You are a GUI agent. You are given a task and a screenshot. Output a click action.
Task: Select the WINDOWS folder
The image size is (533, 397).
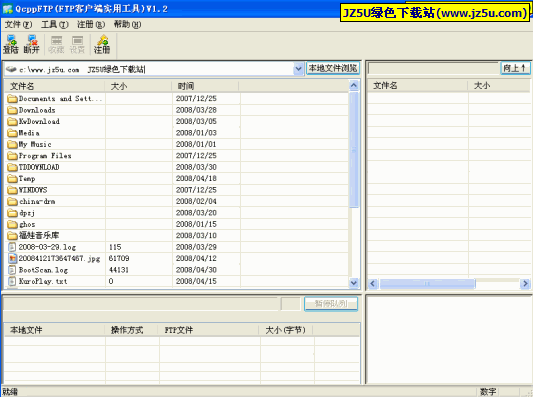(28, 190)
